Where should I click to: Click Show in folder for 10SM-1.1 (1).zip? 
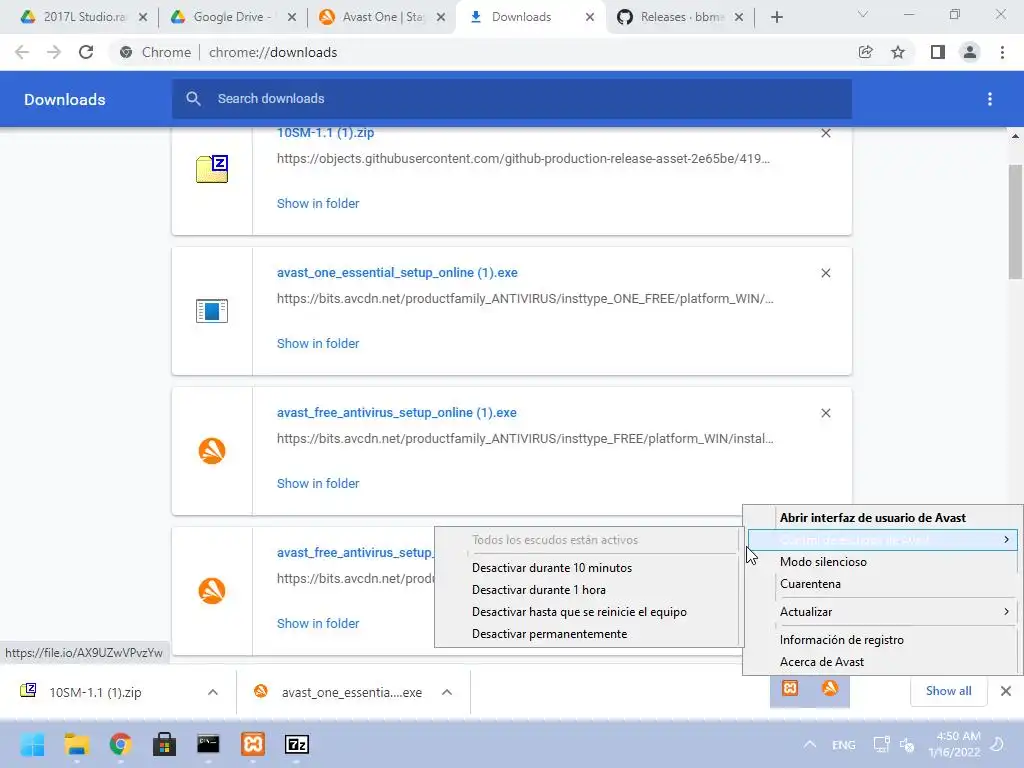click(318, 204)
